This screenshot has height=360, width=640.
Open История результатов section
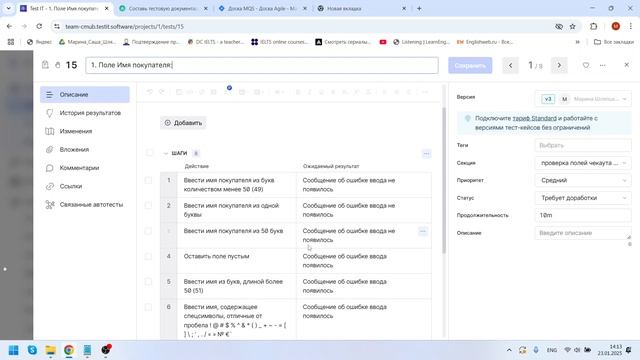(85, 113)
